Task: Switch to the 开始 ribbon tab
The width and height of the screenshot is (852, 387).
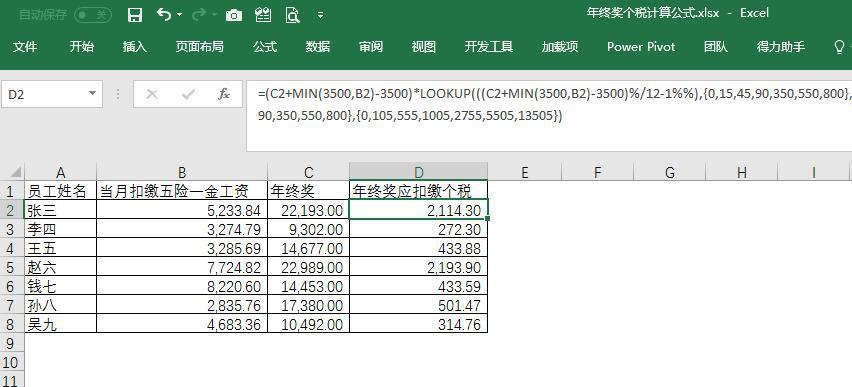Action: [x=82, y=47]
